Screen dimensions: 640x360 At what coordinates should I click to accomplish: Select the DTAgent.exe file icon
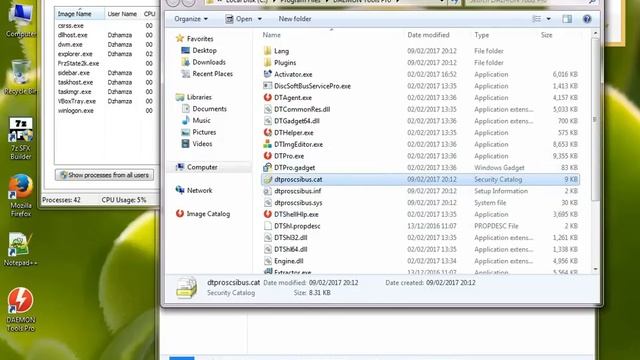pyautogui.click(x=267, y=98)
